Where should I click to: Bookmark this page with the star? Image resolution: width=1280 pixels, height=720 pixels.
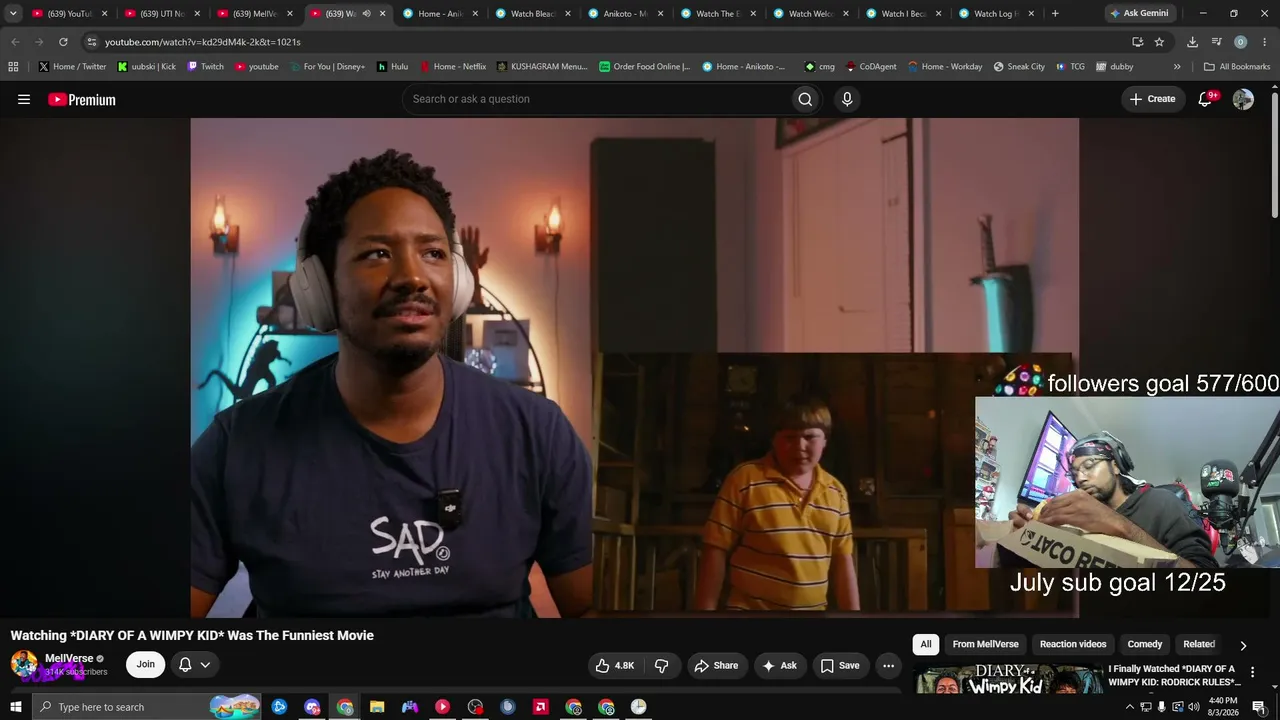click(x=1159, y=42)
